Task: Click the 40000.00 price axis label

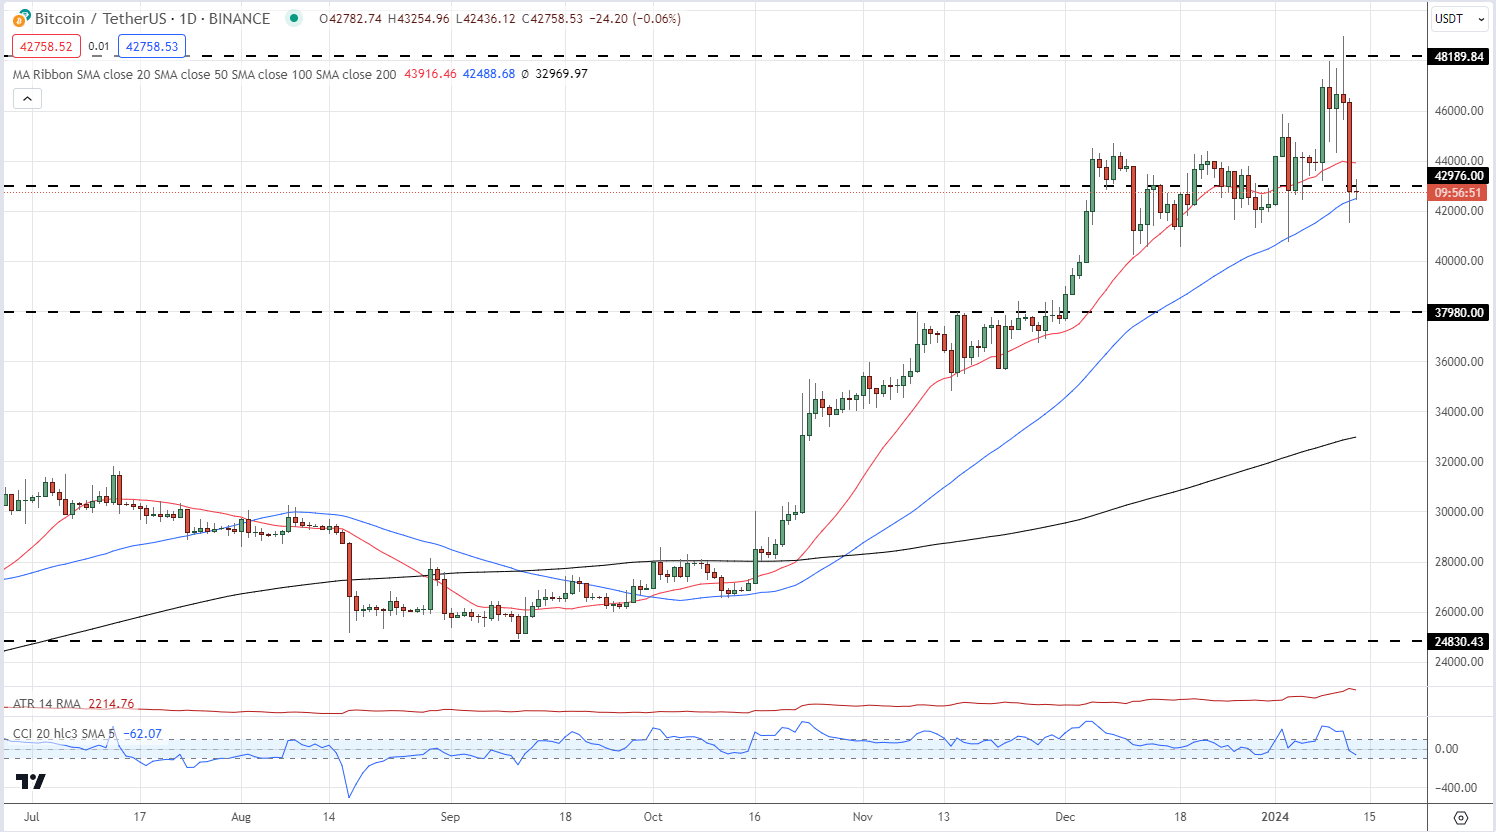Action: point(1459,261)
